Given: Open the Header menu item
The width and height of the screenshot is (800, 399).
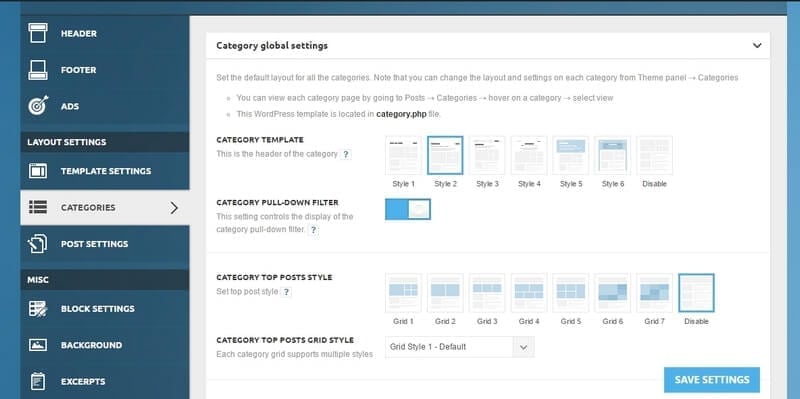Looking at the screenshot, I should click(x=105, y=33).
